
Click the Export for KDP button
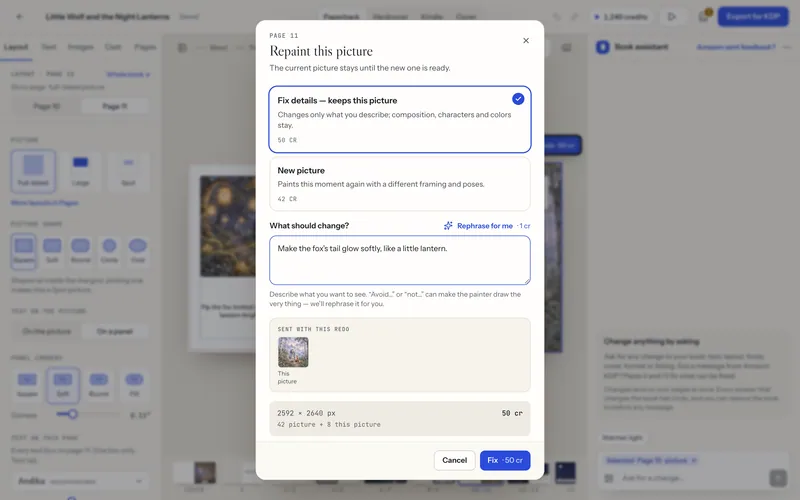753,17
